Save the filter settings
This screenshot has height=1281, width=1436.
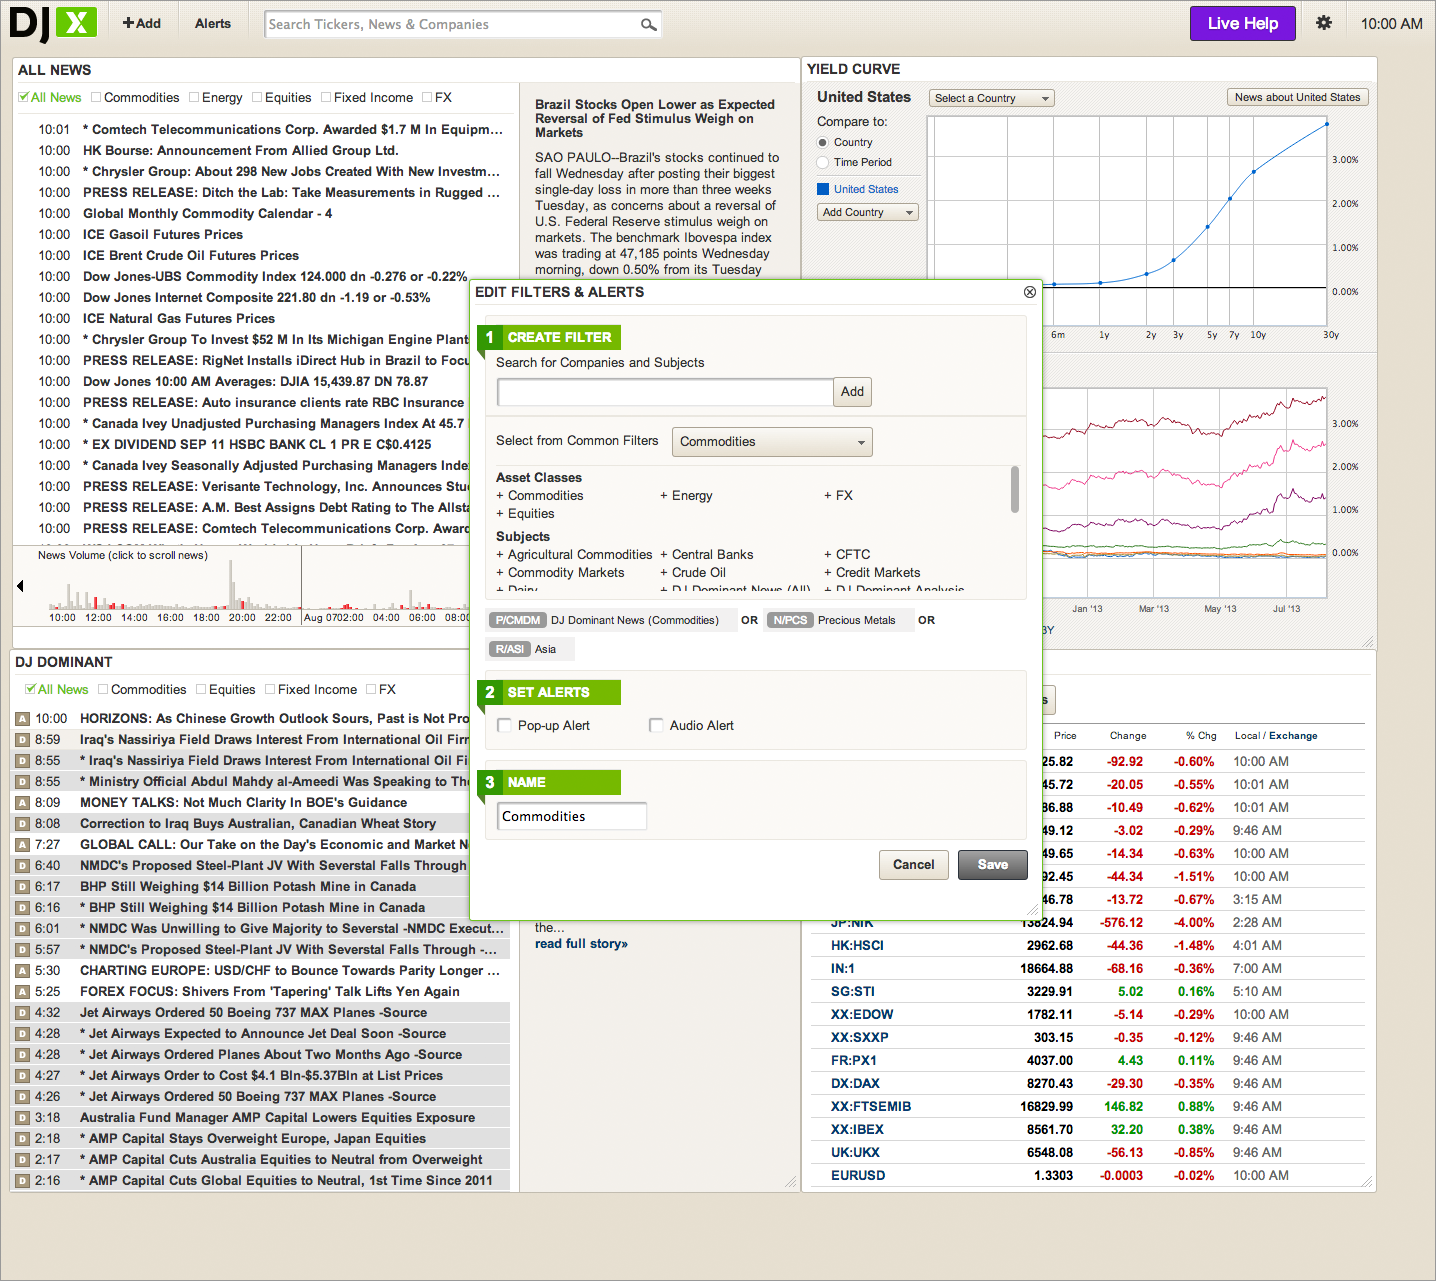993,865
